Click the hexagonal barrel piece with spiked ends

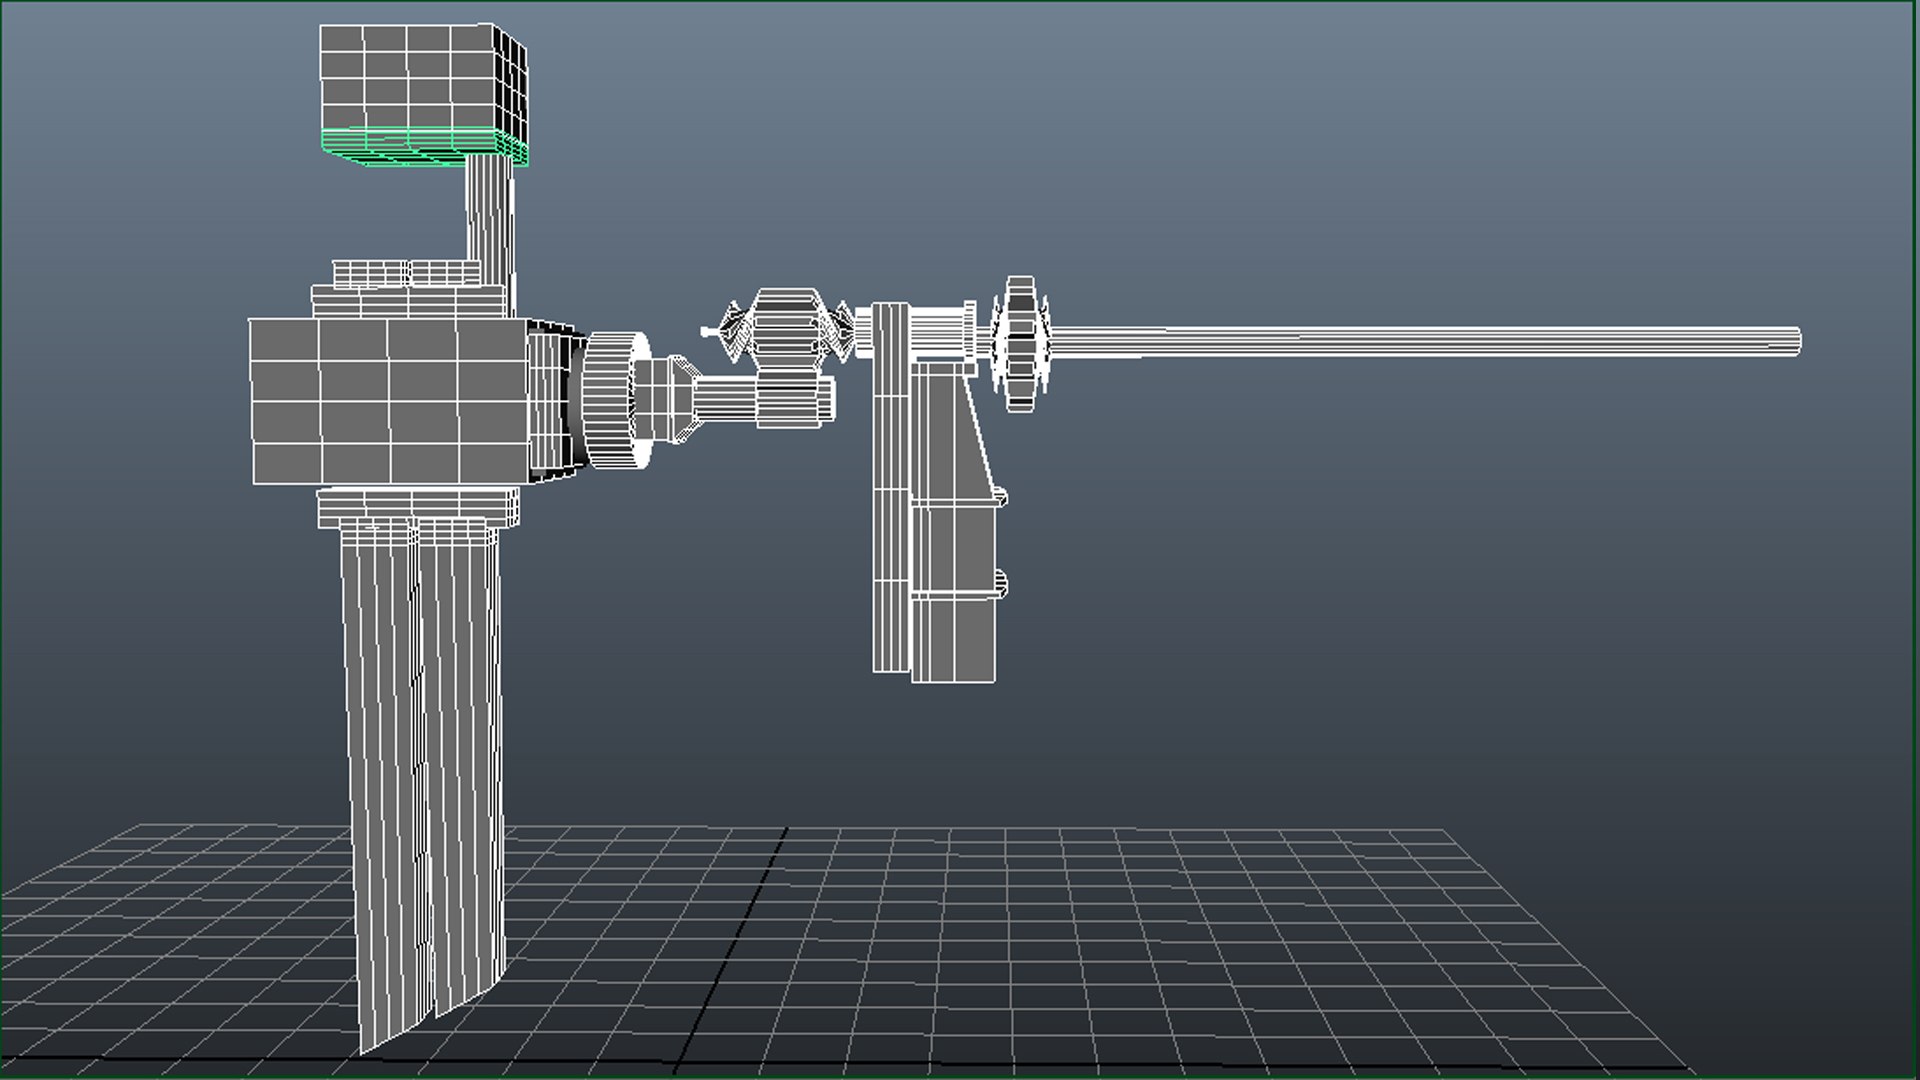(787, 330)
